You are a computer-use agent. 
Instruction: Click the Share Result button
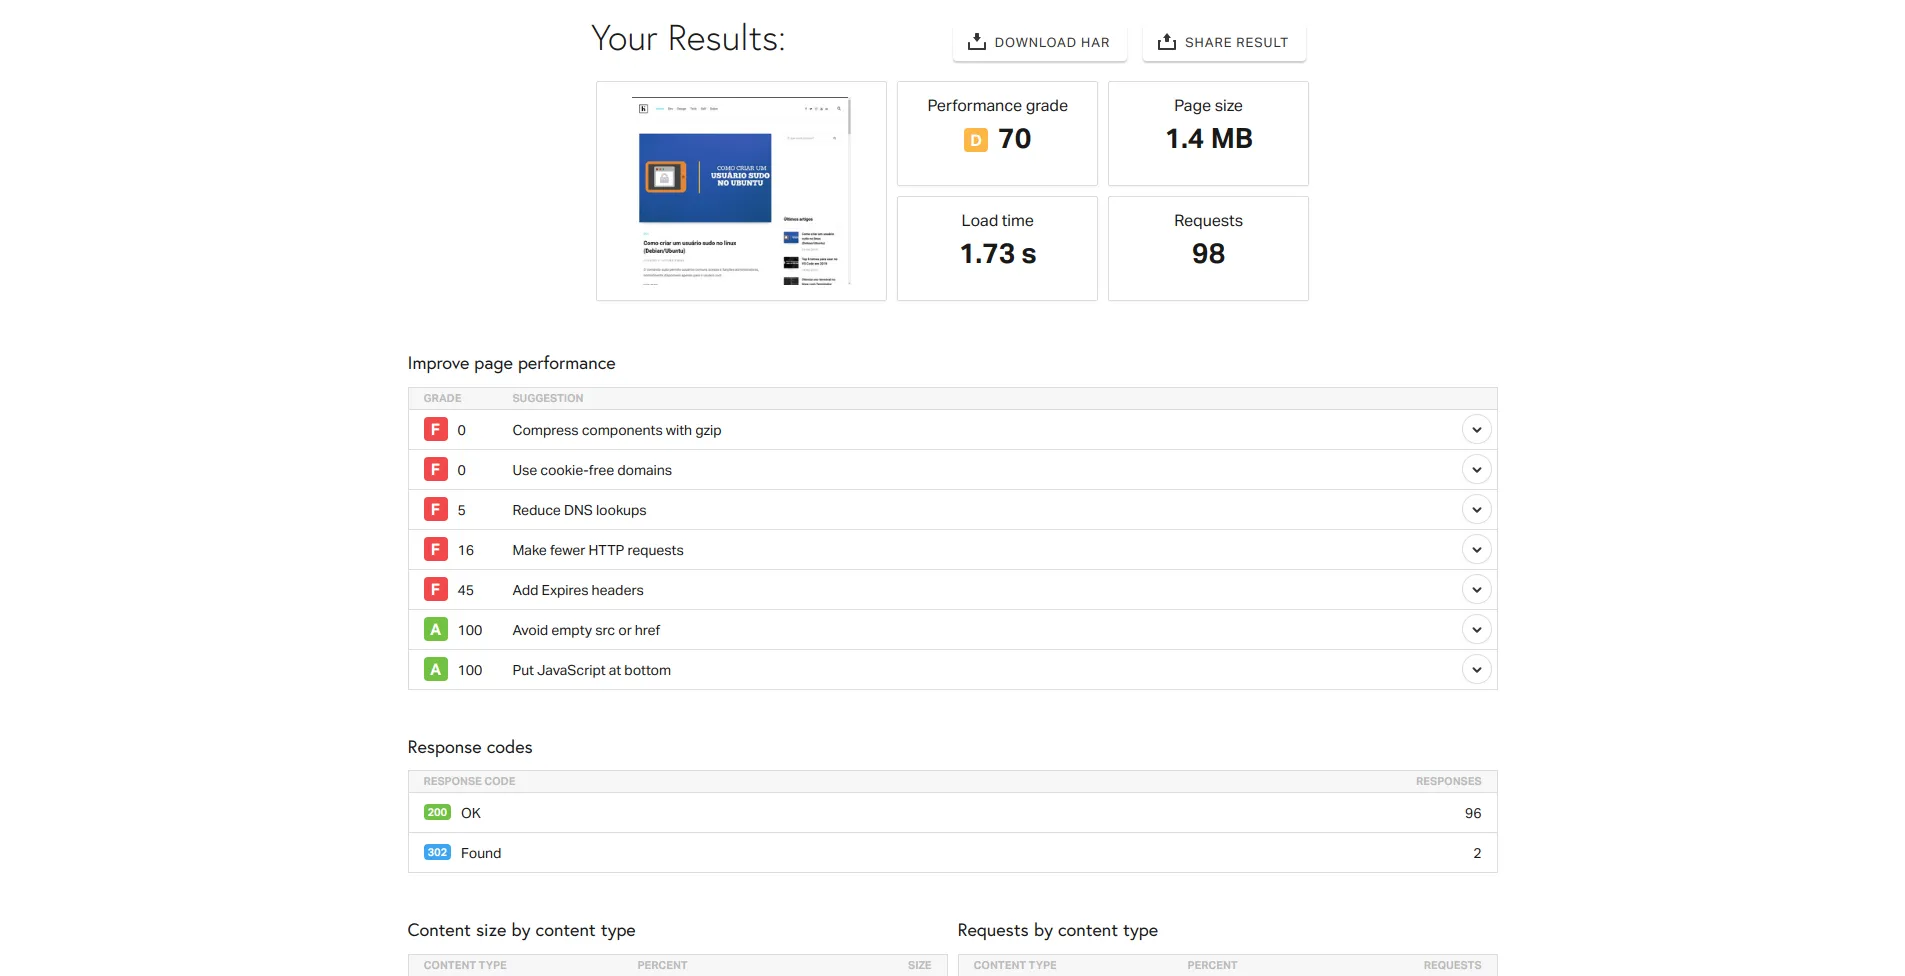(x=1224, y=42)
